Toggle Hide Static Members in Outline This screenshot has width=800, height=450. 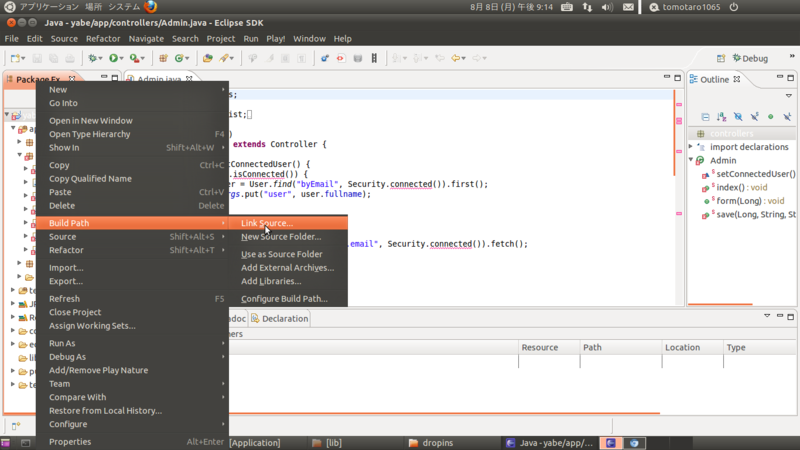(x=754, y=117)
